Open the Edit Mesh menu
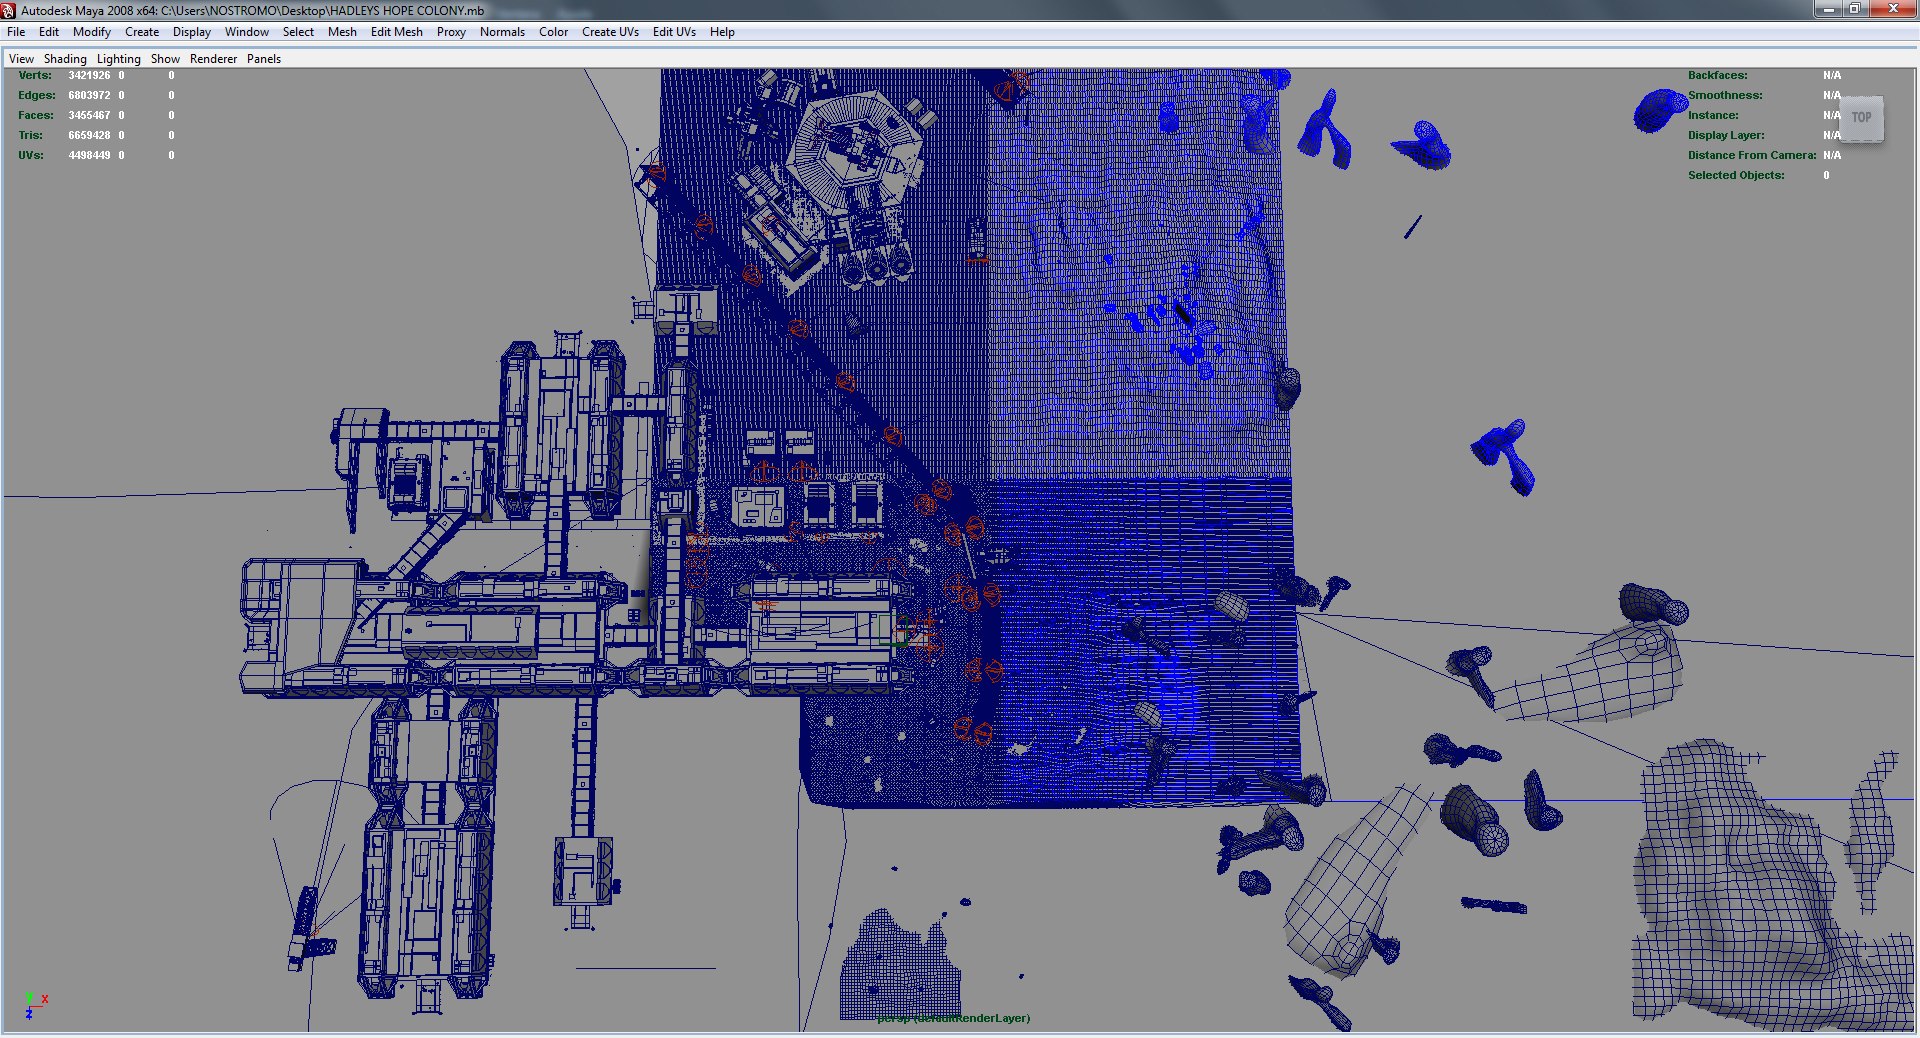 (397, 32)
